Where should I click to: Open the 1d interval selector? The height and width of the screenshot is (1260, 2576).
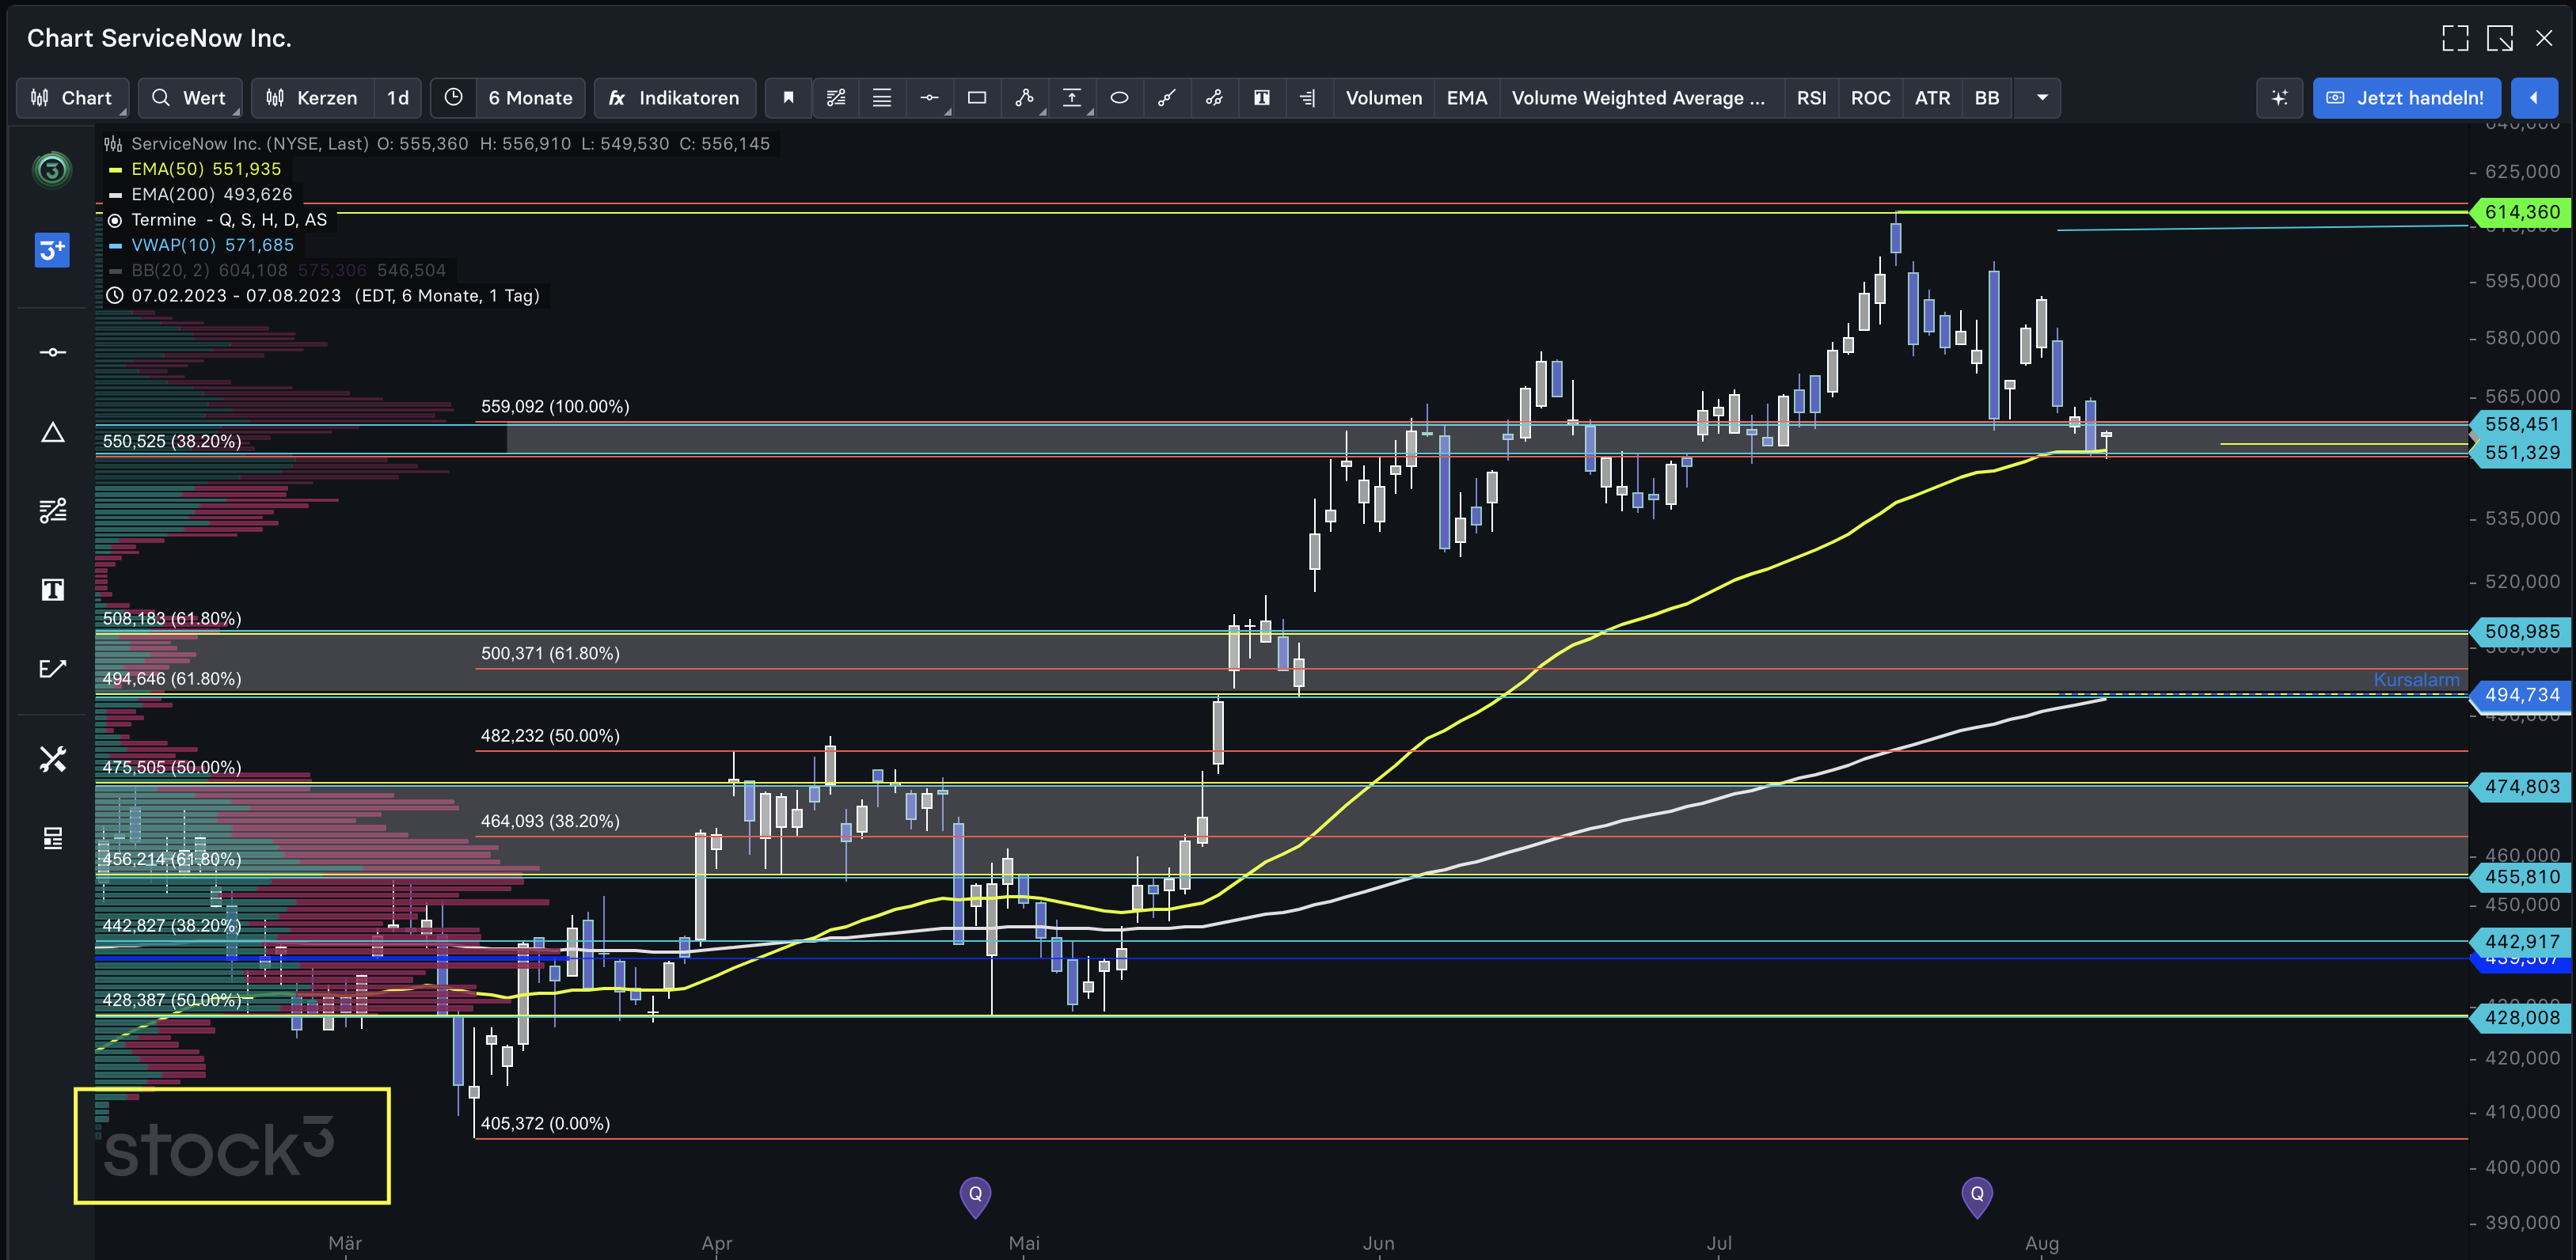pos(398,98)
